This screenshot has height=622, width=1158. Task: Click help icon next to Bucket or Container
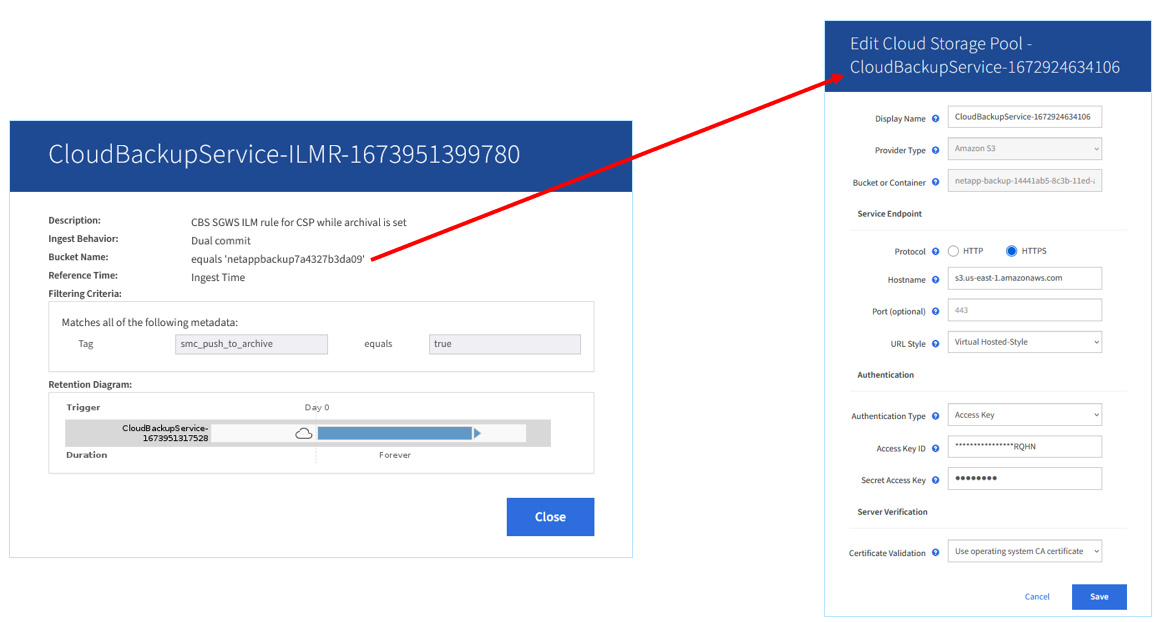[x=935, y=182]
